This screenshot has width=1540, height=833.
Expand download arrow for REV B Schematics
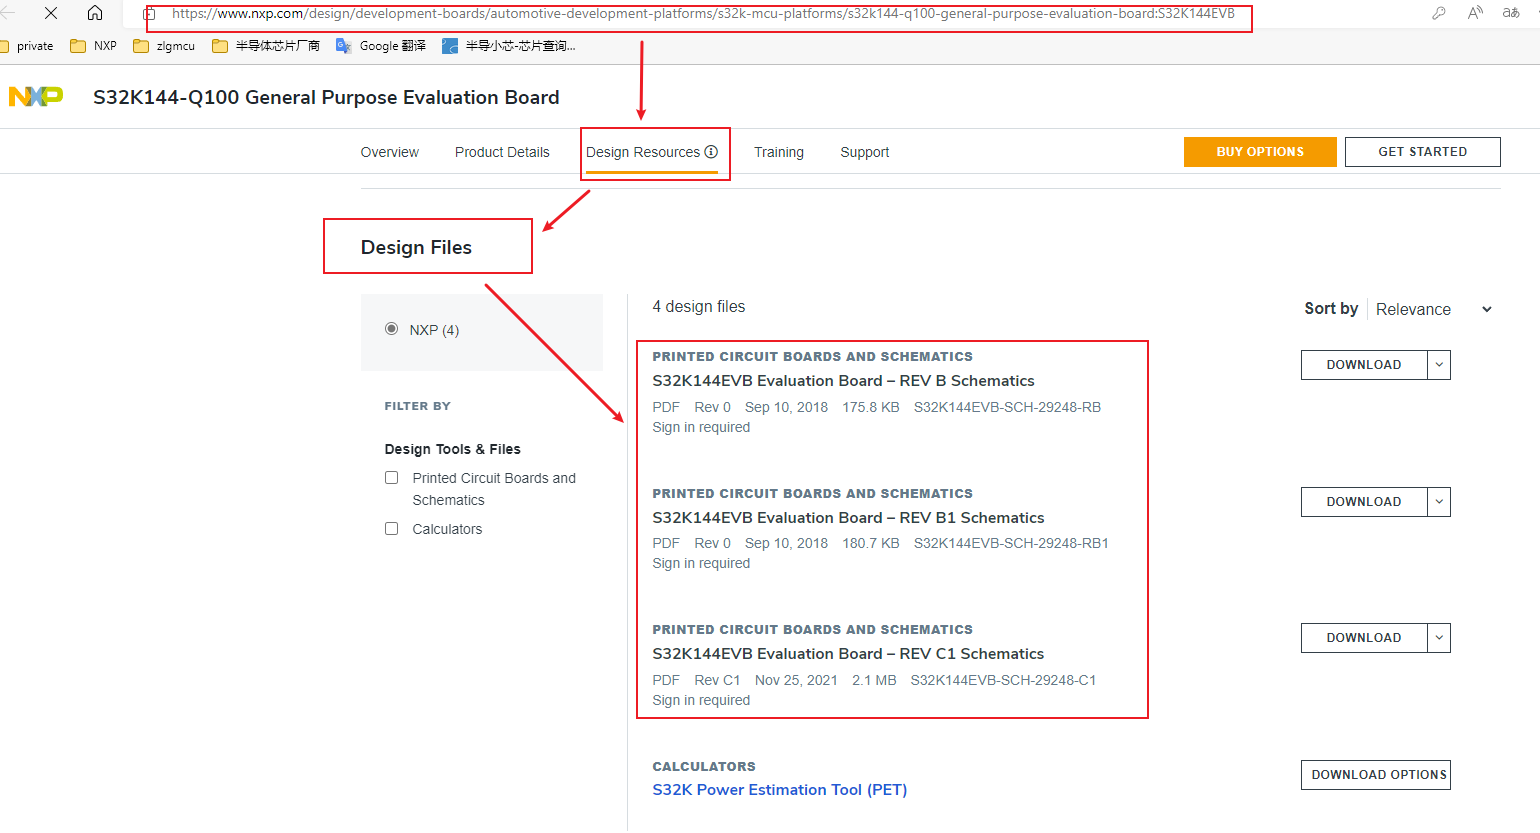(x=1439, y=365)
